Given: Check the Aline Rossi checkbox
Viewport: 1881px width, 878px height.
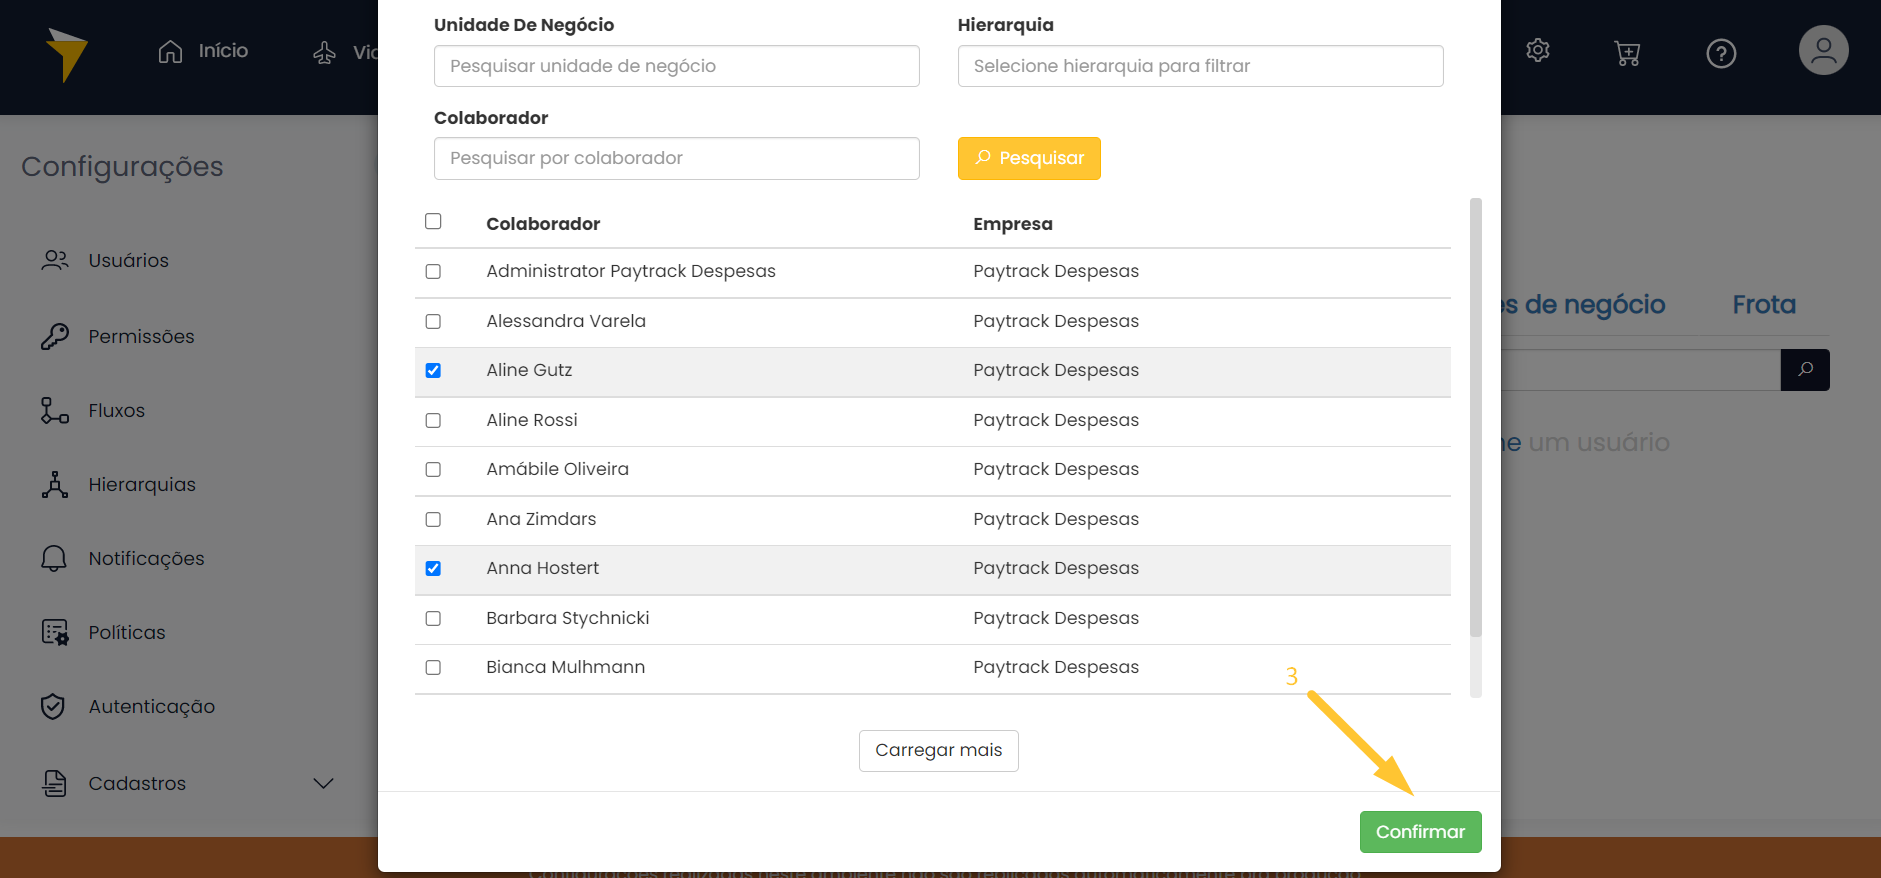Looking at the screenshot, I should point(433,420).
